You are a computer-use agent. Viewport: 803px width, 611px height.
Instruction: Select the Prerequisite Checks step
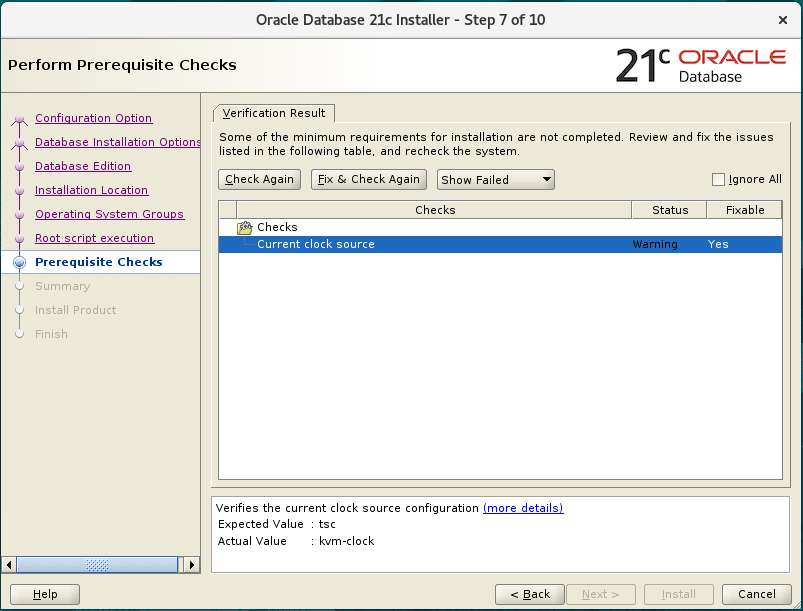[x=99, y=262]
